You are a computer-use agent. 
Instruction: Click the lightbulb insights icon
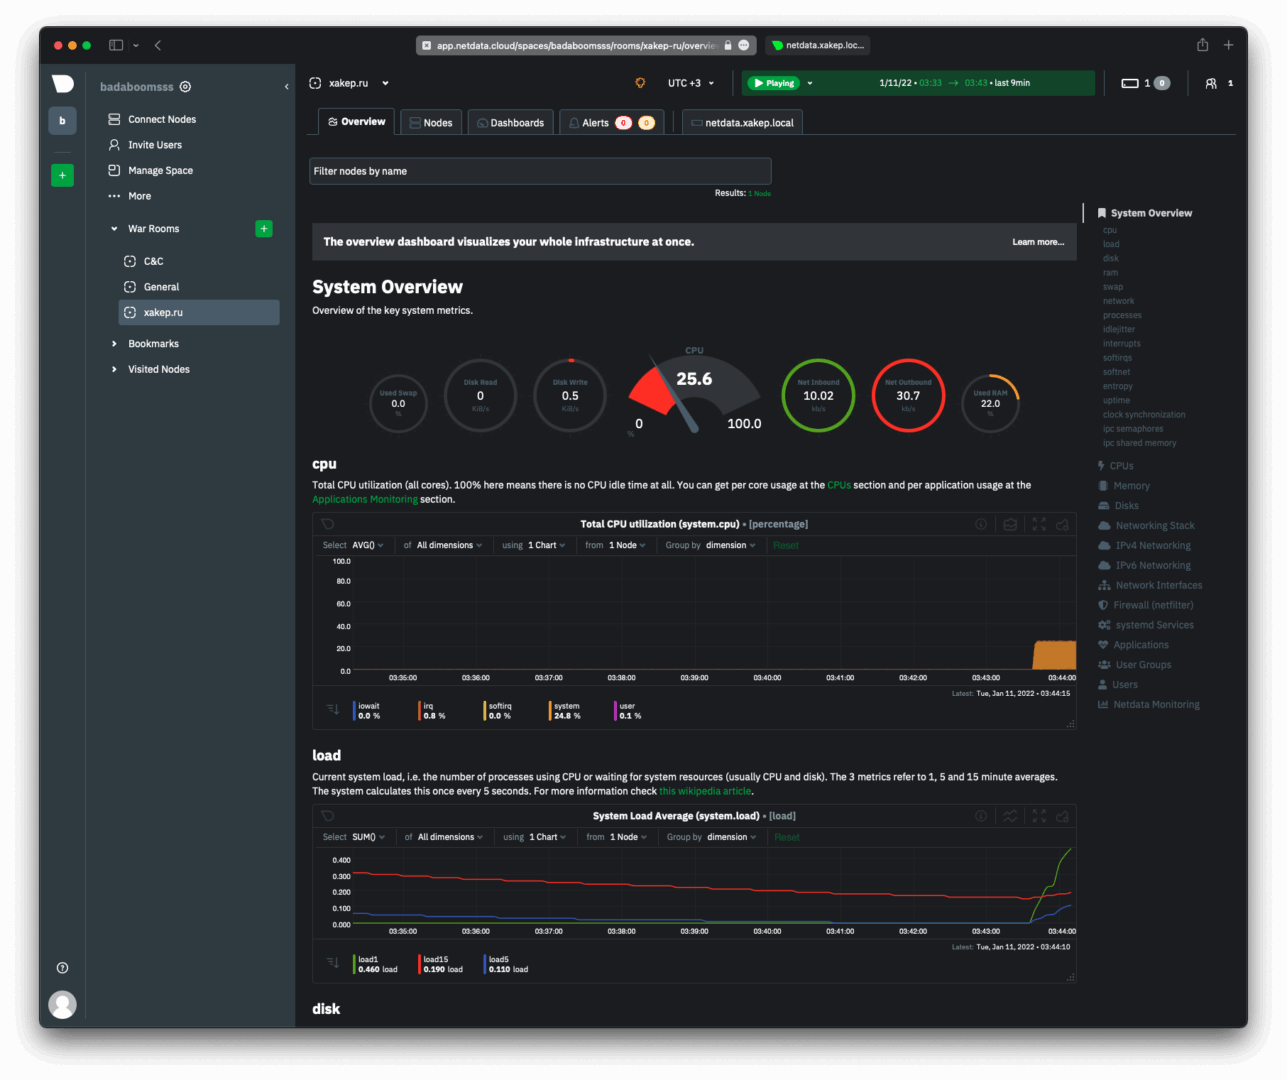[x=641, y=83]
